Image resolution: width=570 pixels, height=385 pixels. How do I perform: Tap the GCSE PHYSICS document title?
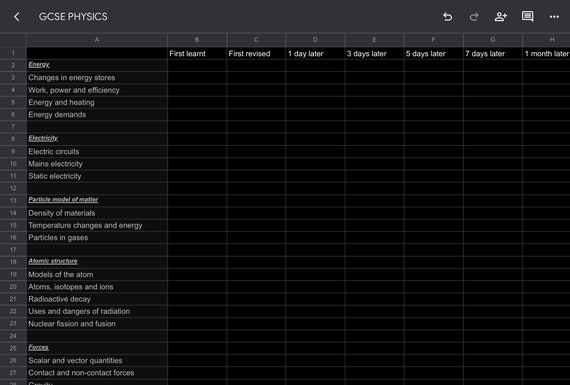[73, 17]
